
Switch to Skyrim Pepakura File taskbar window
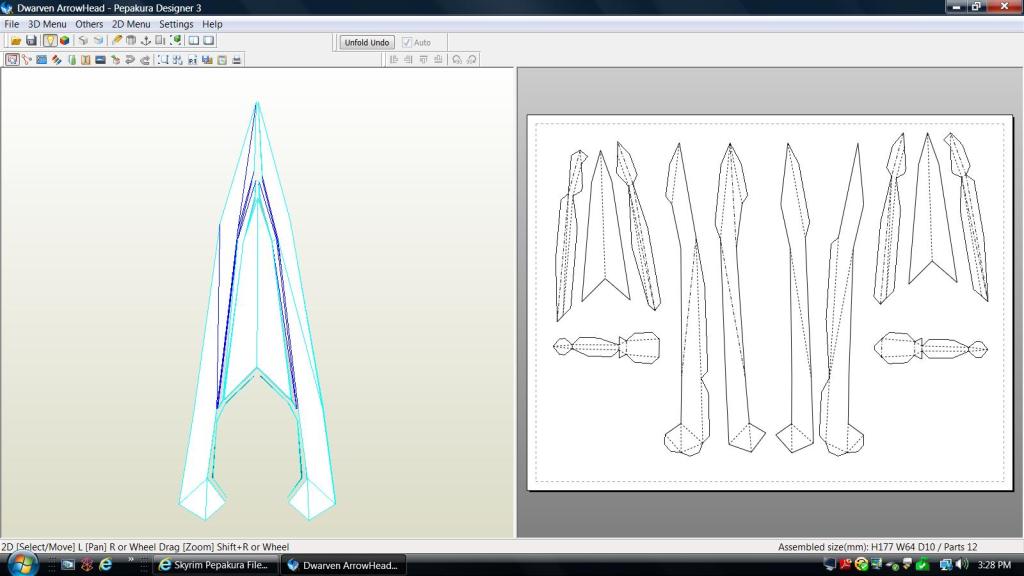(216, 565)
